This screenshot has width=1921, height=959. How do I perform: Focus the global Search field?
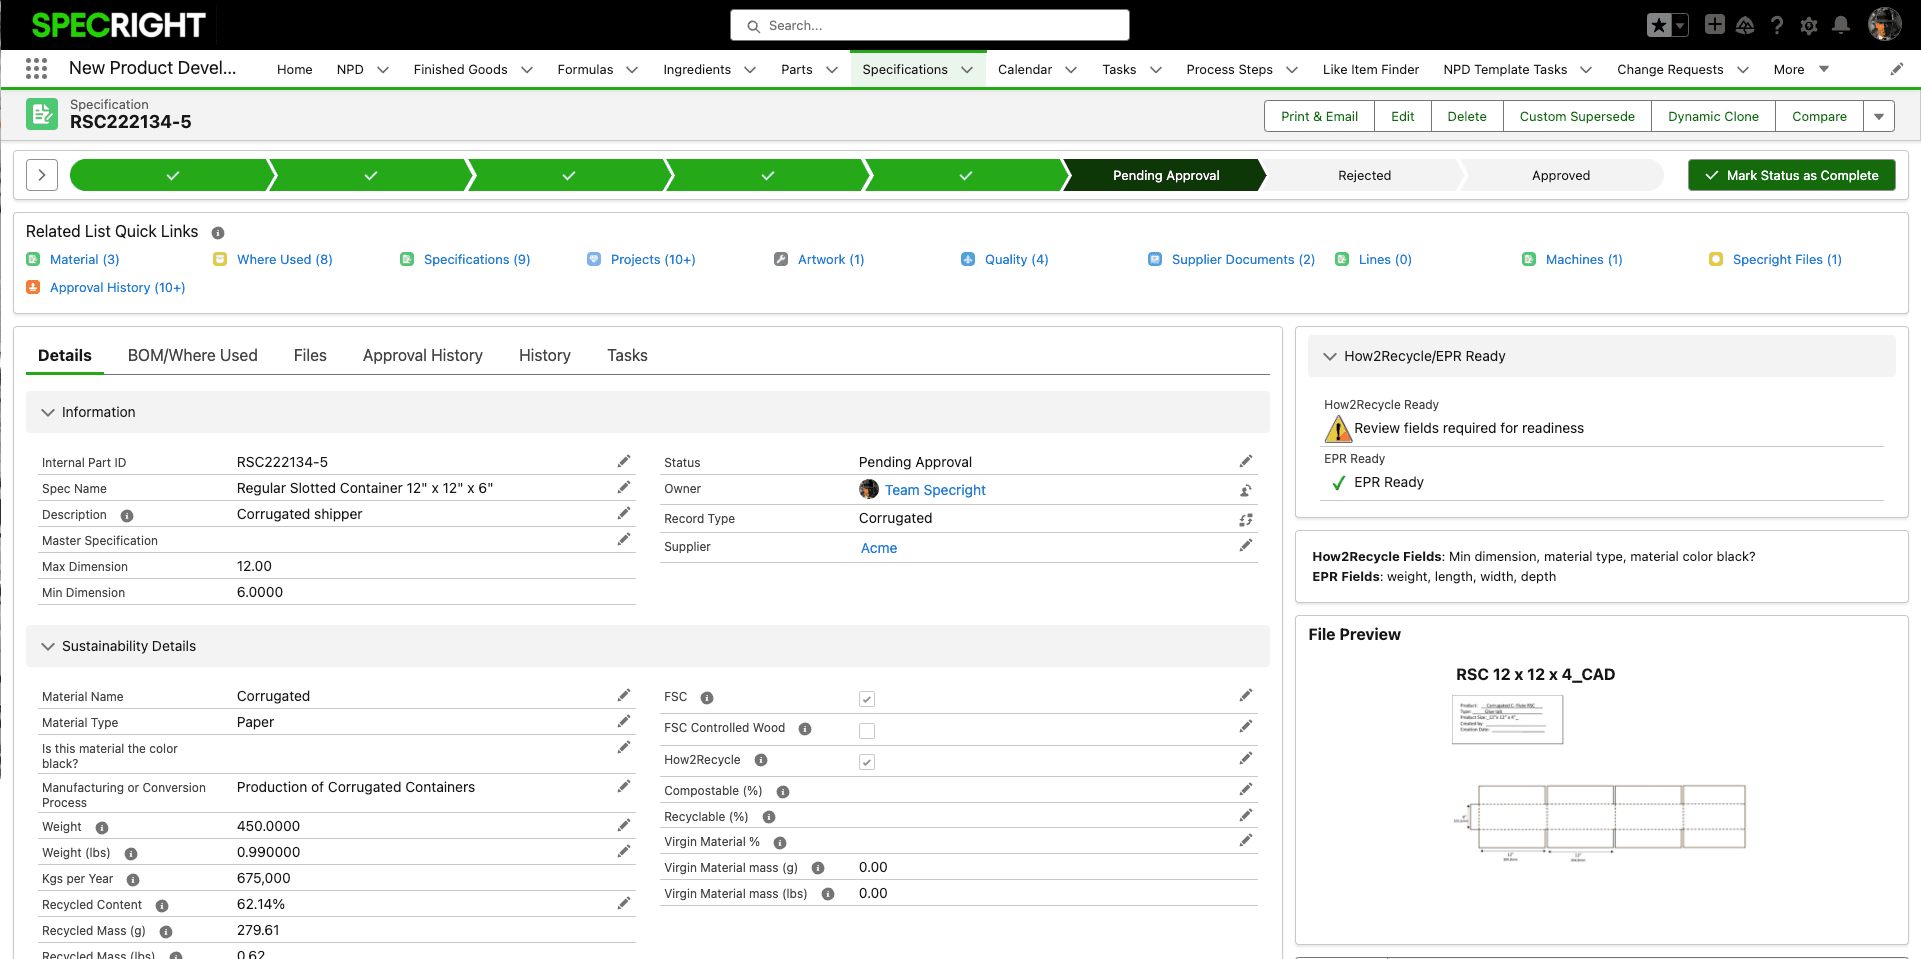(x=930, y=25)
